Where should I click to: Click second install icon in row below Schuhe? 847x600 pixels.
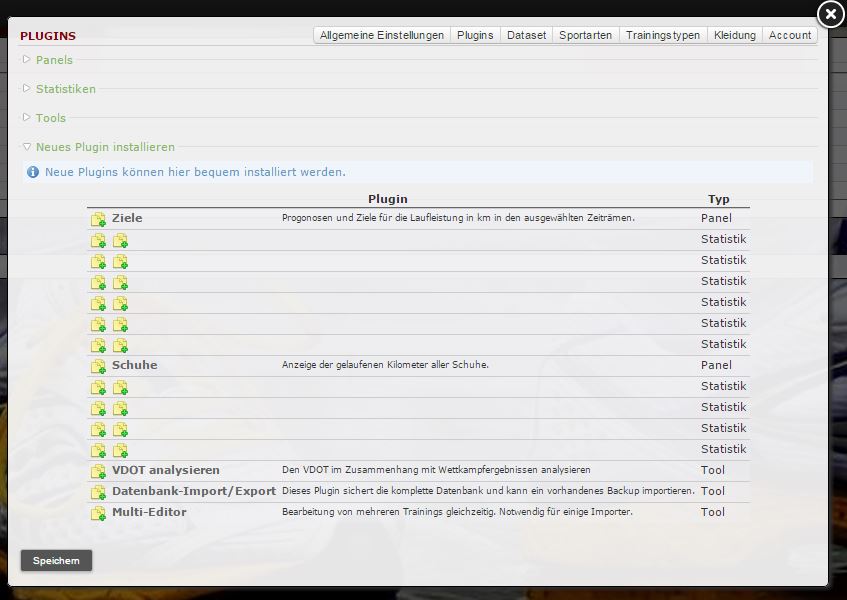120,387
